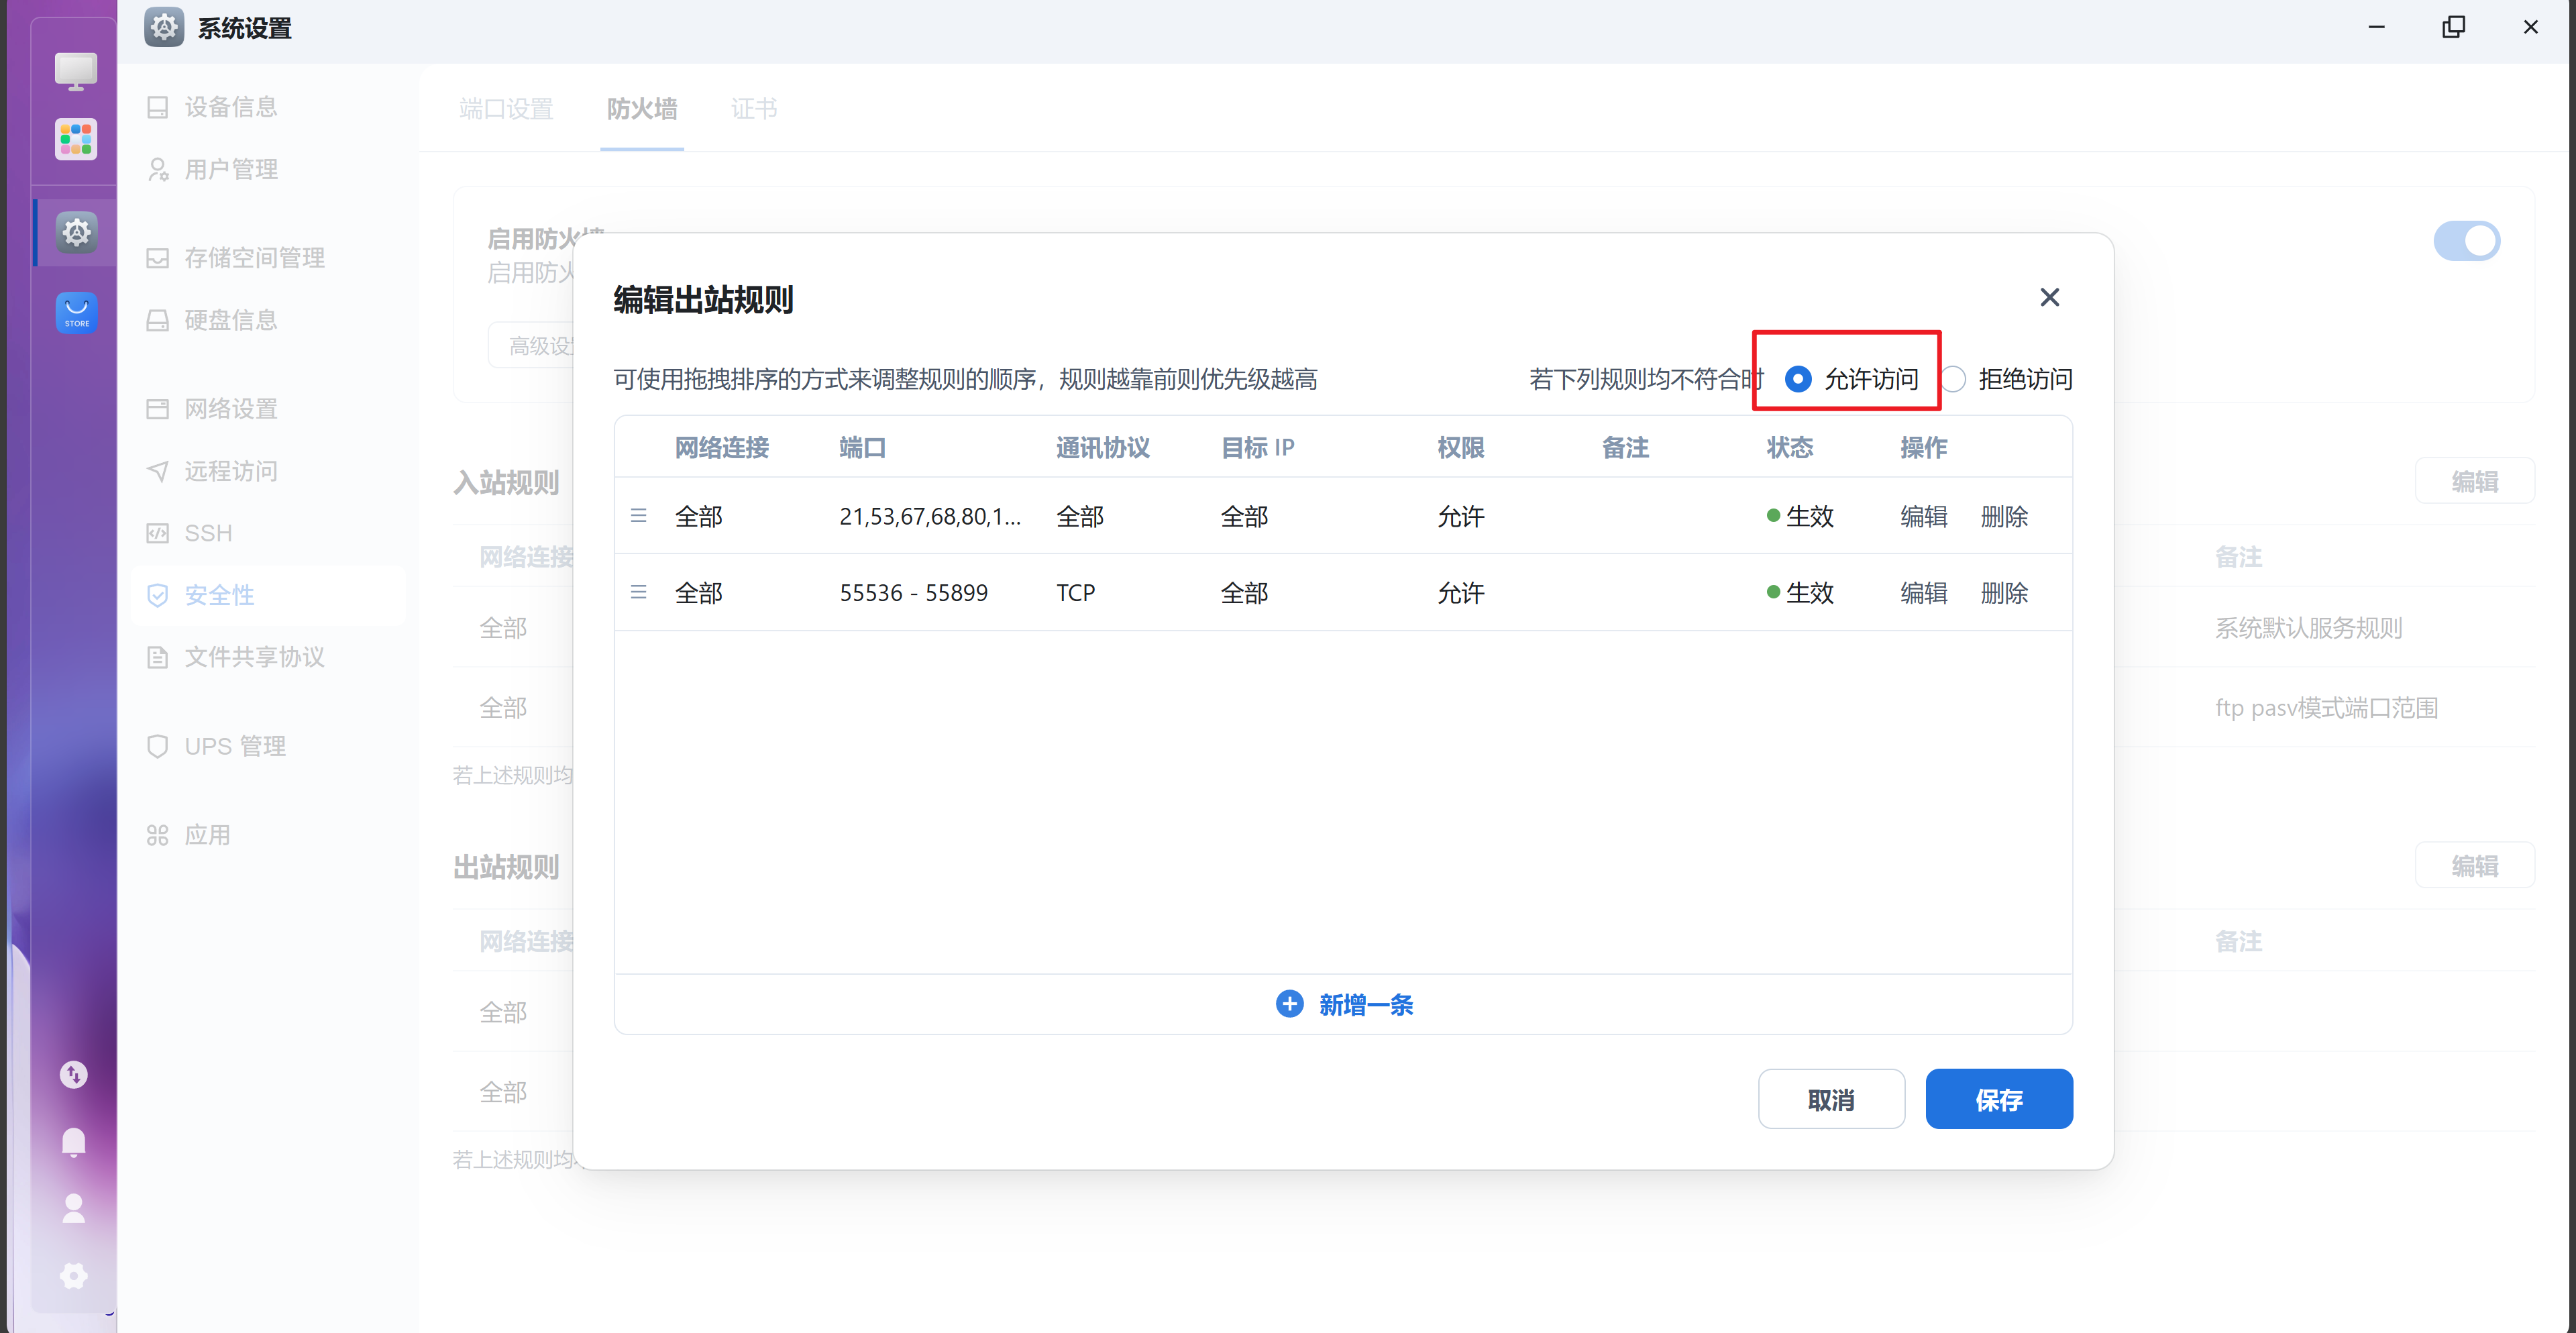Image resolution: width=2576 pixels, height=1333 pixels.
Task: Restore the System Settings window size
Action: click(x=2453, y=27)
